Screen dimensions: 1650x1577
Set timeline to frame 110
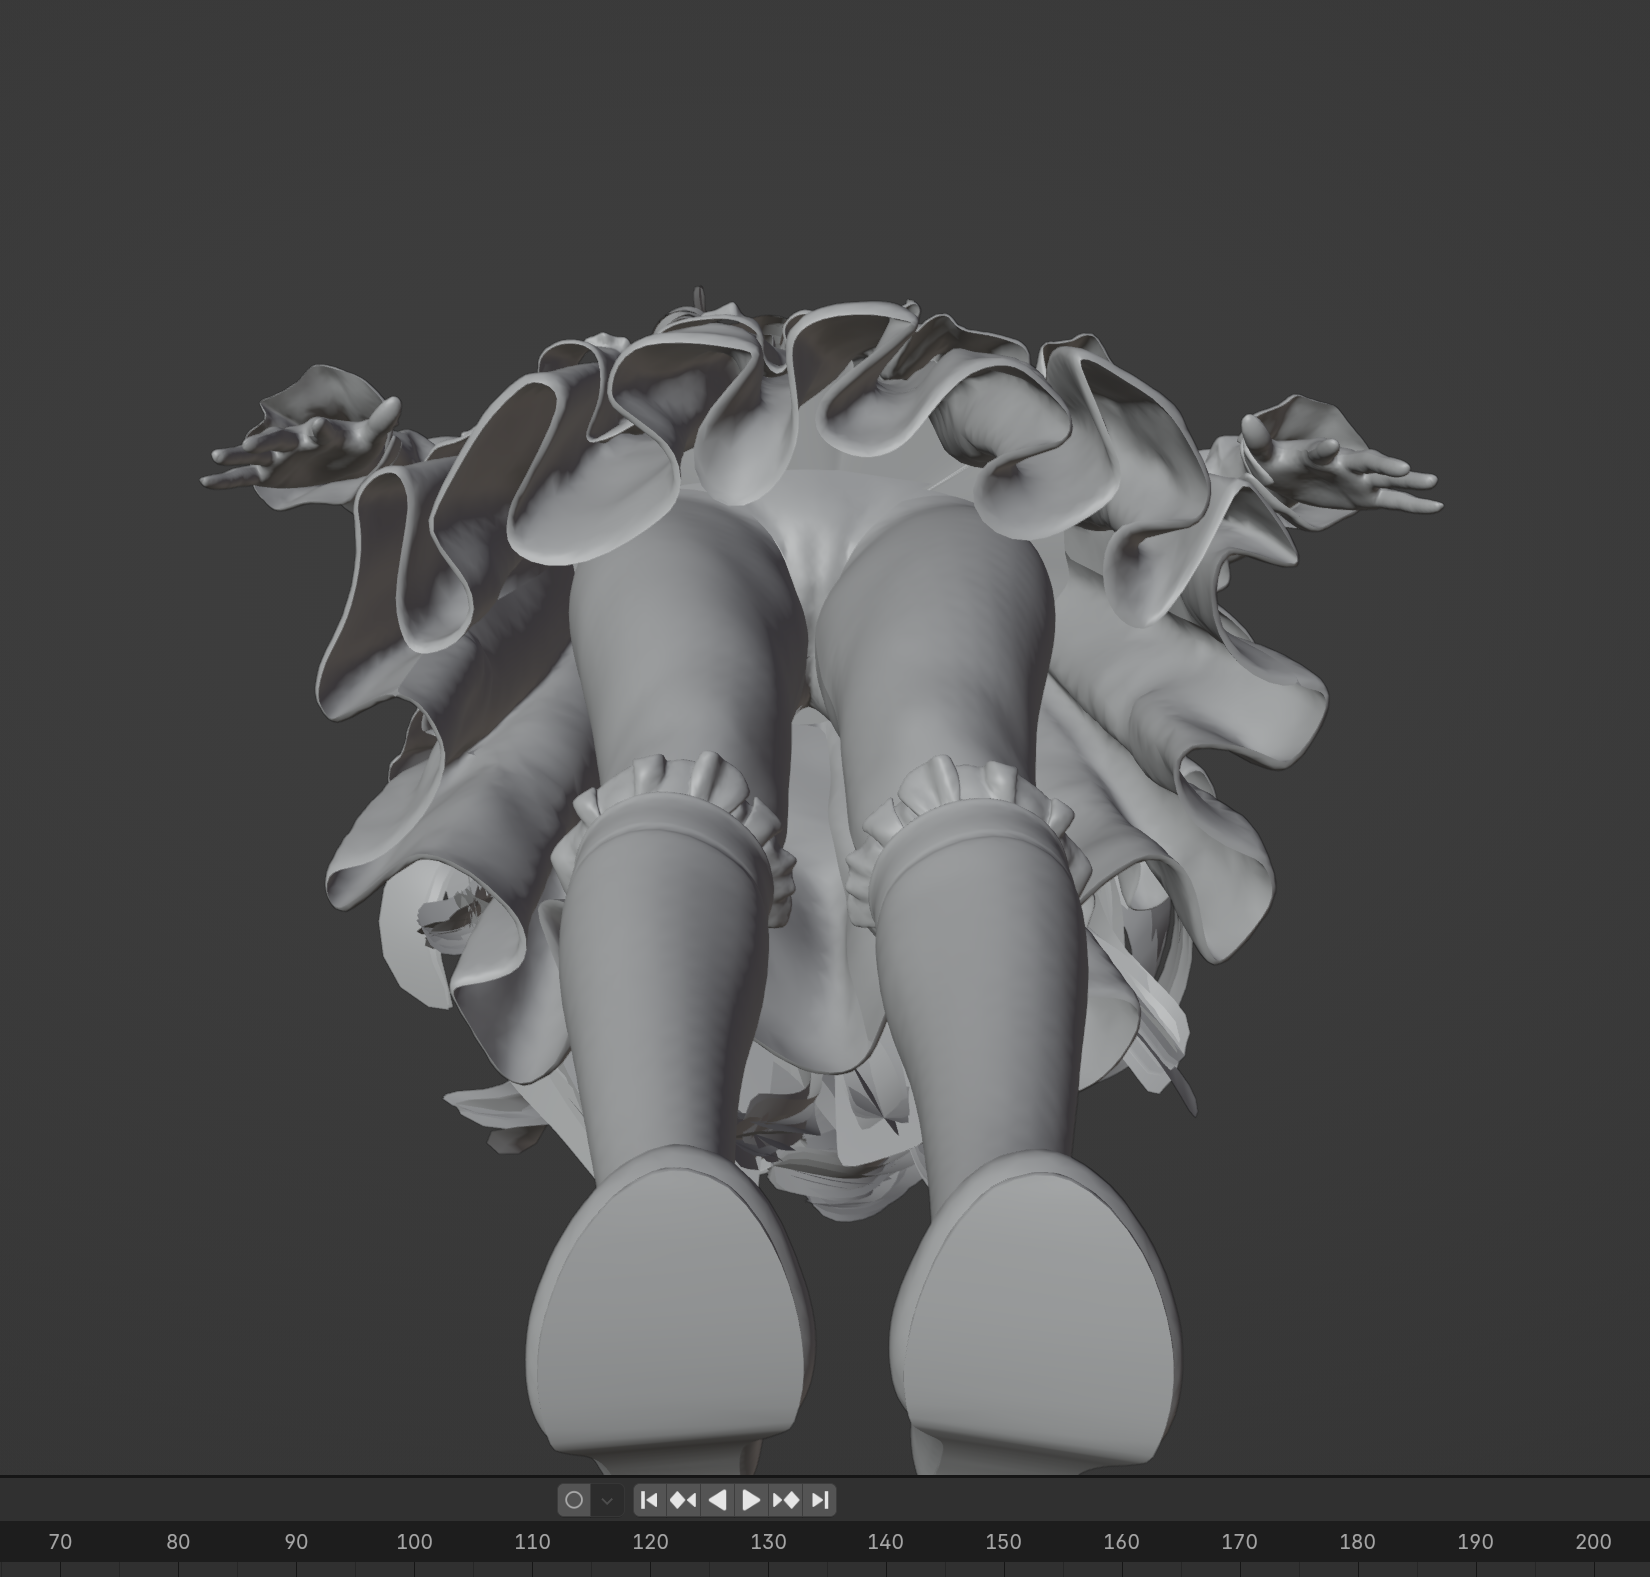point(532,1542)
